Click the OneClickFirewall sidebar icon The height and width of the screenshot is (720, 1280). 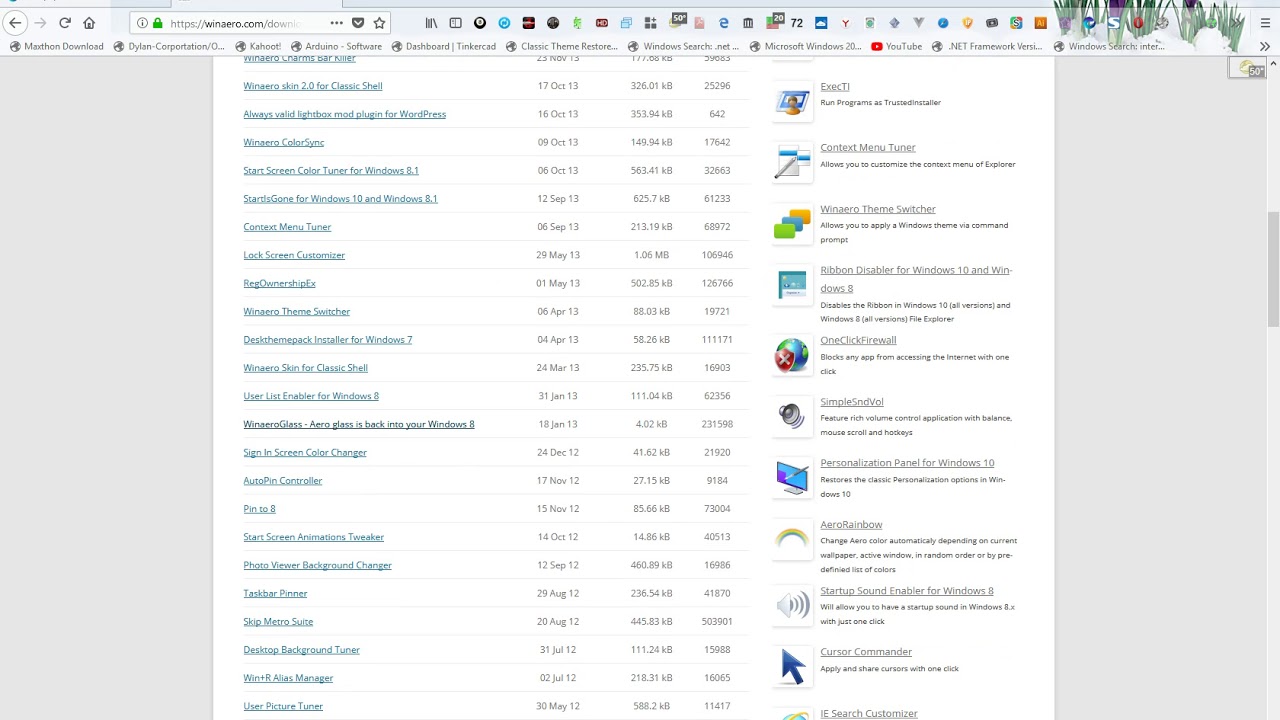792,355
